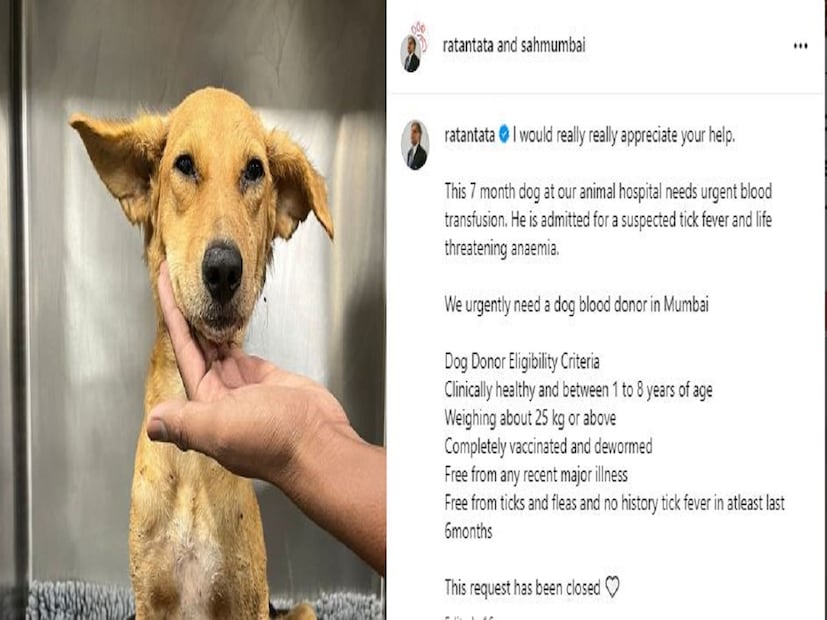The width and height of the screenshot is (827, 620).
Task: Click 'Clinically healthy and between 1 to 8 years' line
Action: coord(578,390)
